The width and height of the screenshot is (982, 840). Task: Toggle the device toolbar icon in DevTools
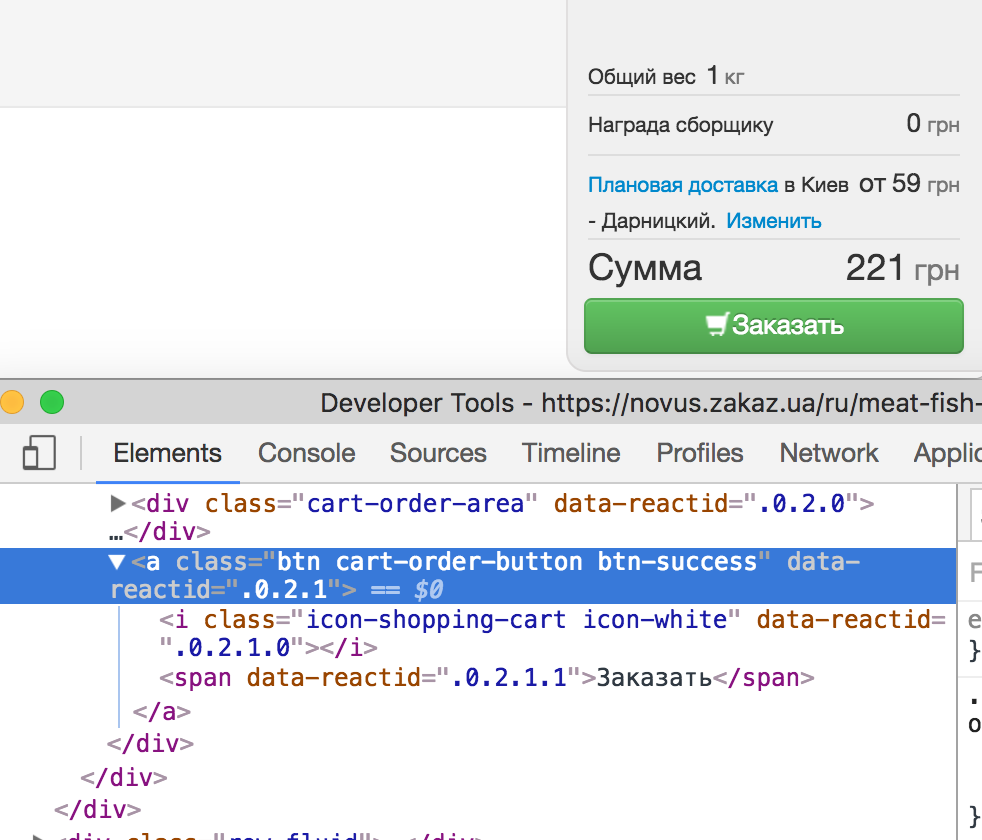(x=39, y=453)
